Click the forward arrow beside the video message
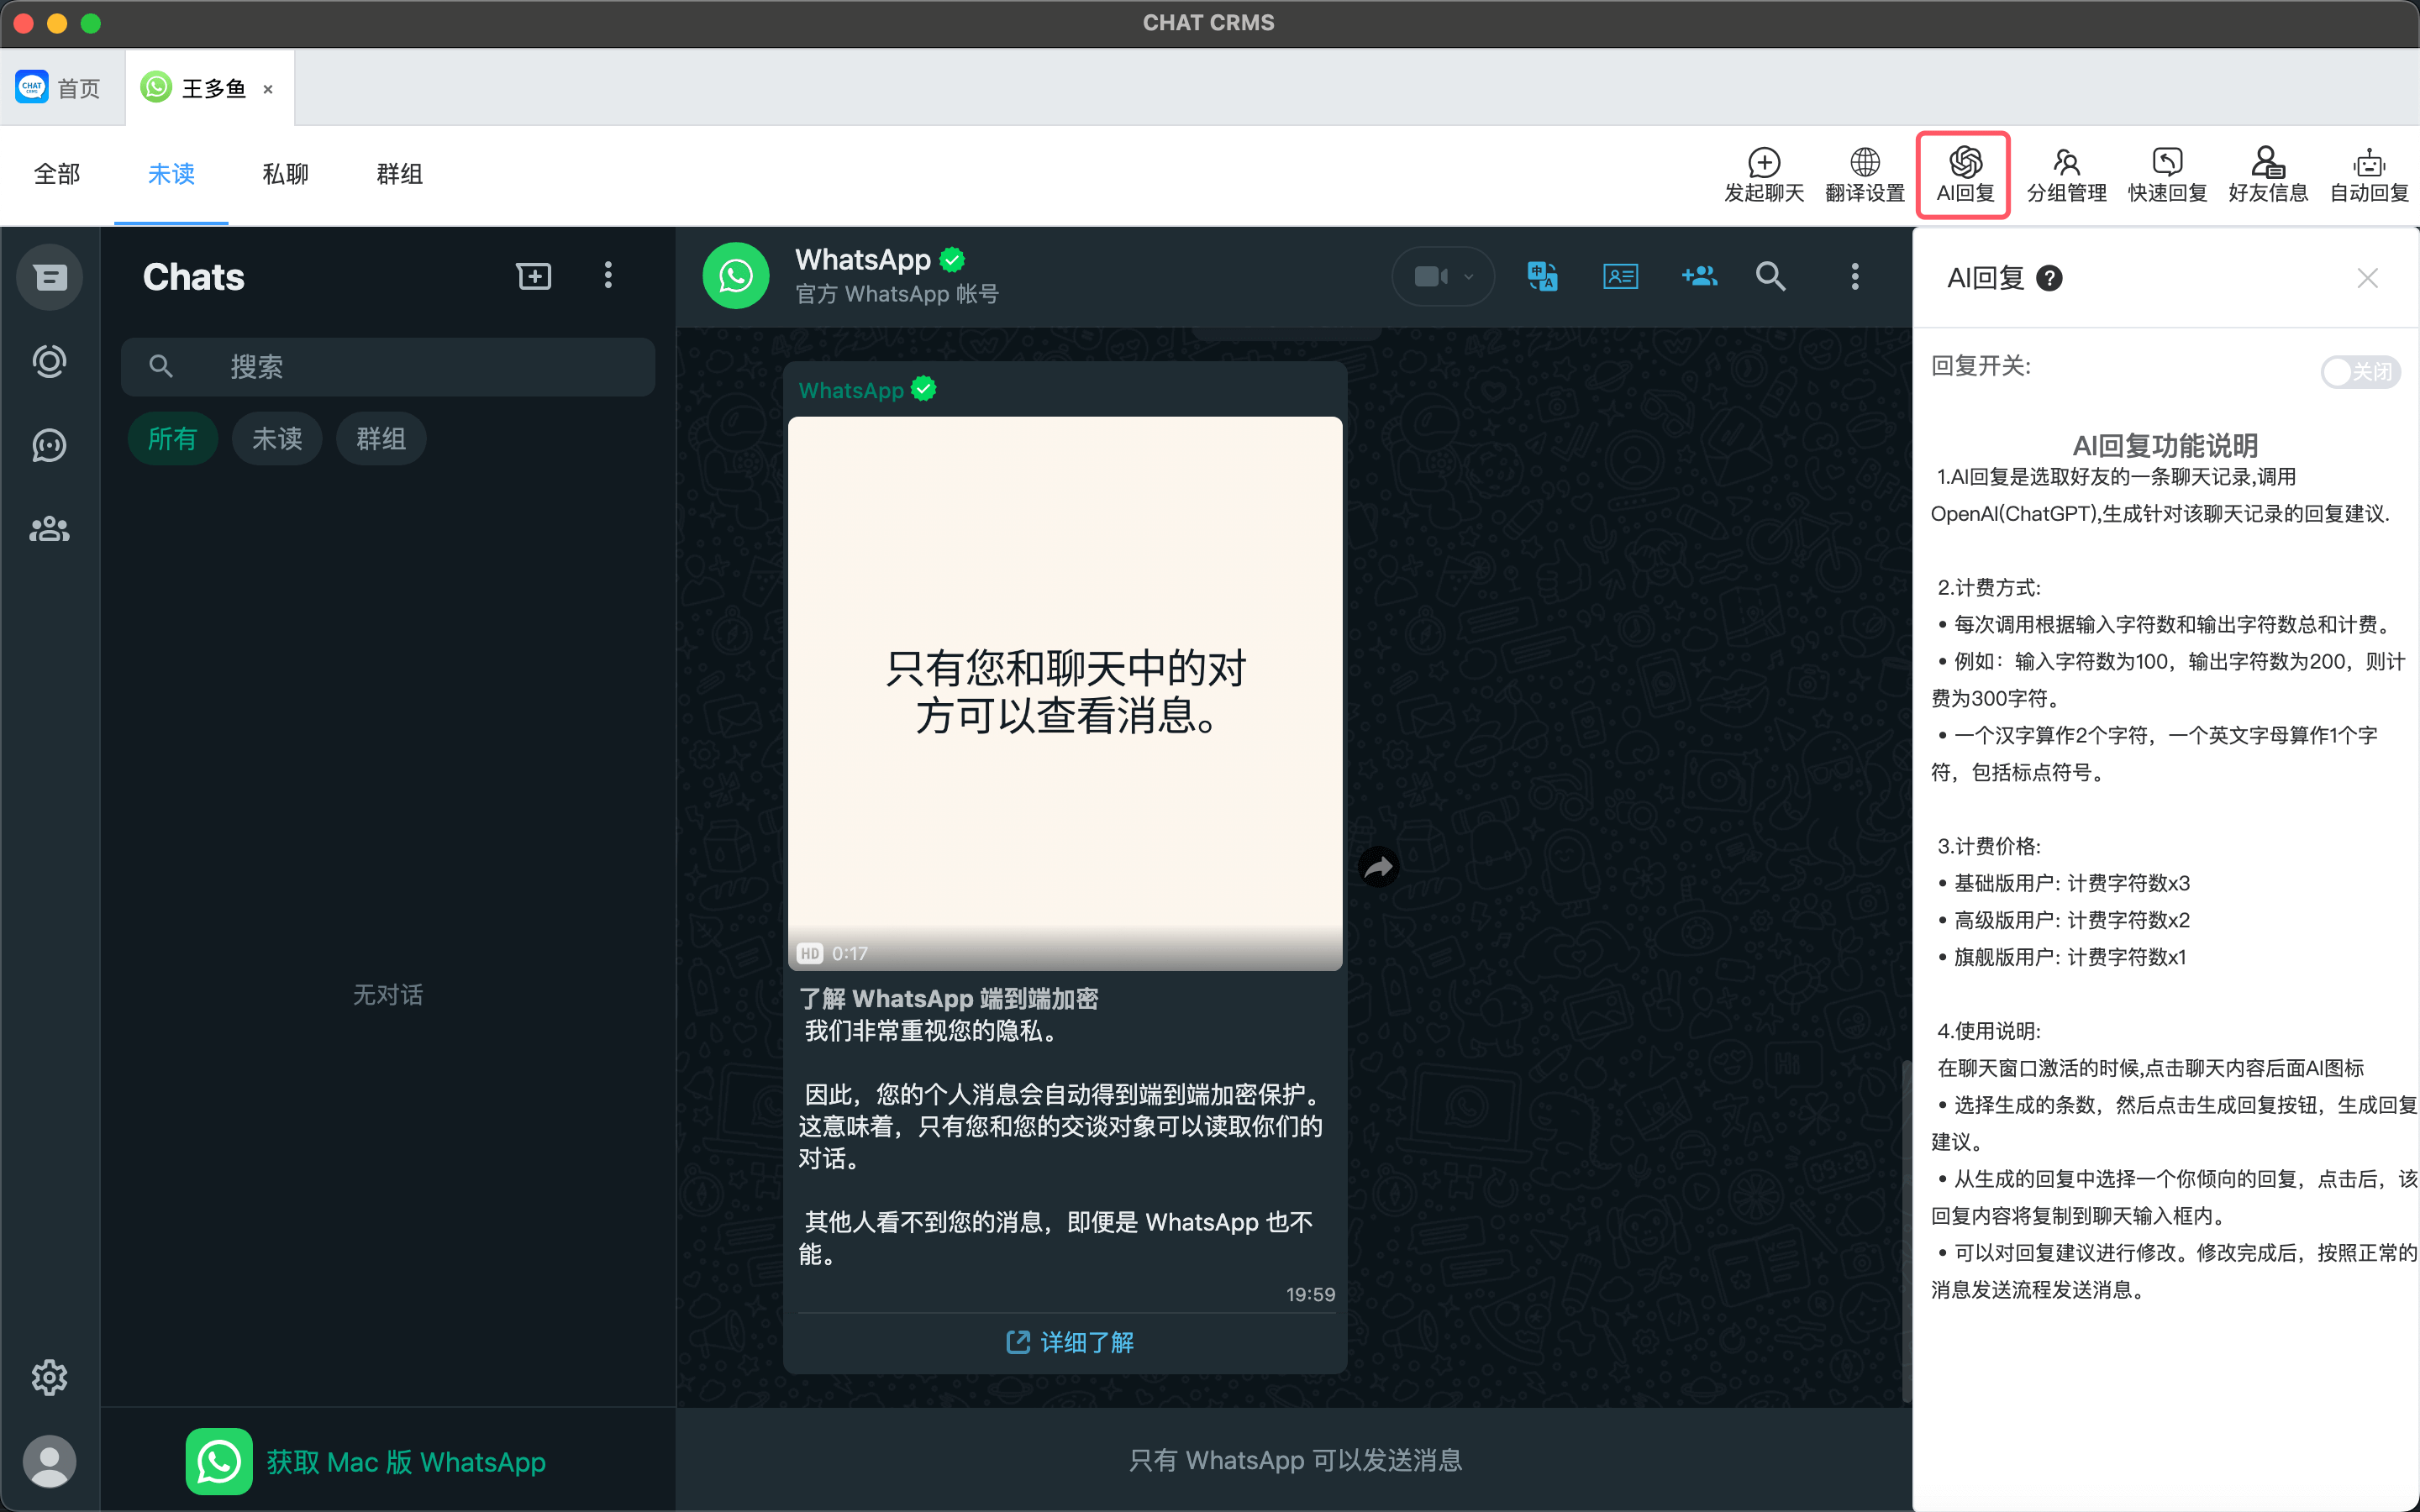 [1379, 867]
